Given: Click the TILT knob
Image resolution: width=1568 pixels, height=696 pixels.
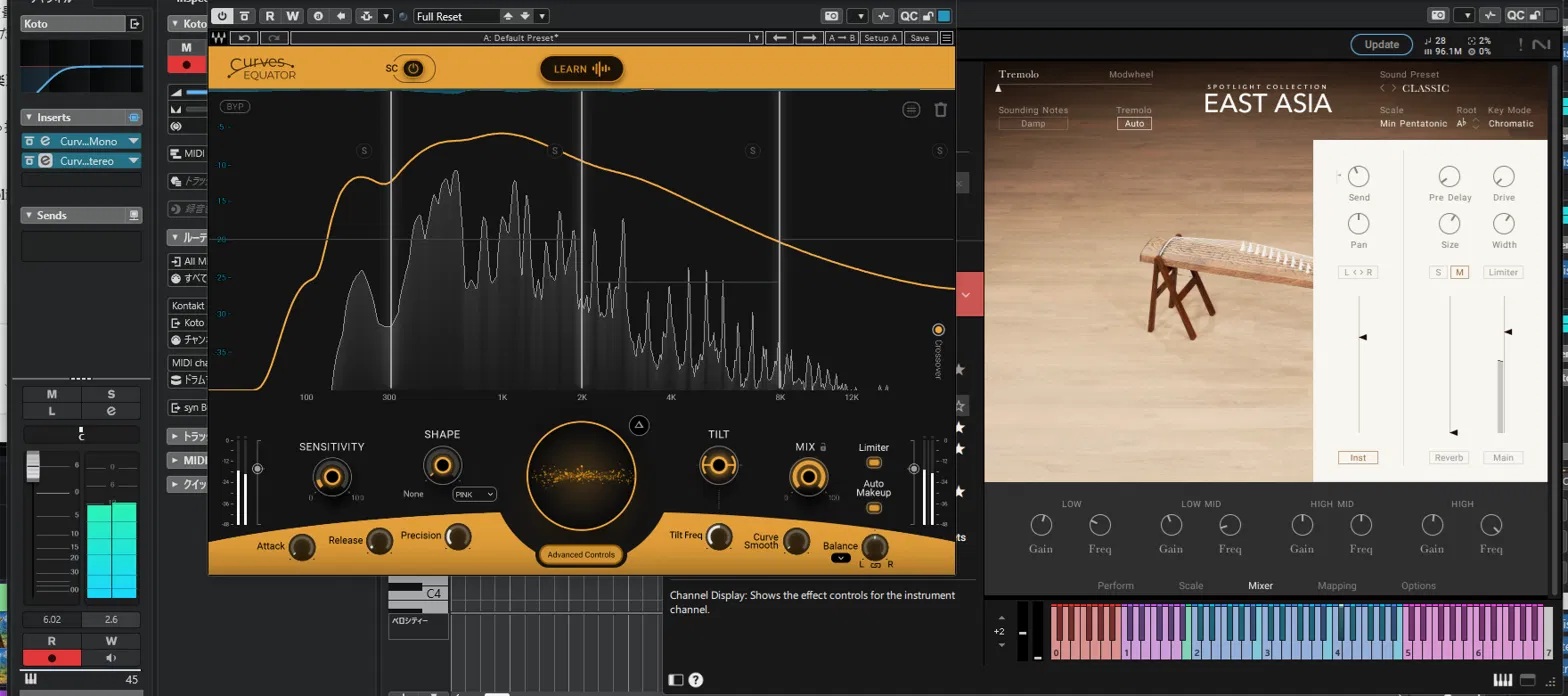Looking at the screenshot, I should (718, 465).
